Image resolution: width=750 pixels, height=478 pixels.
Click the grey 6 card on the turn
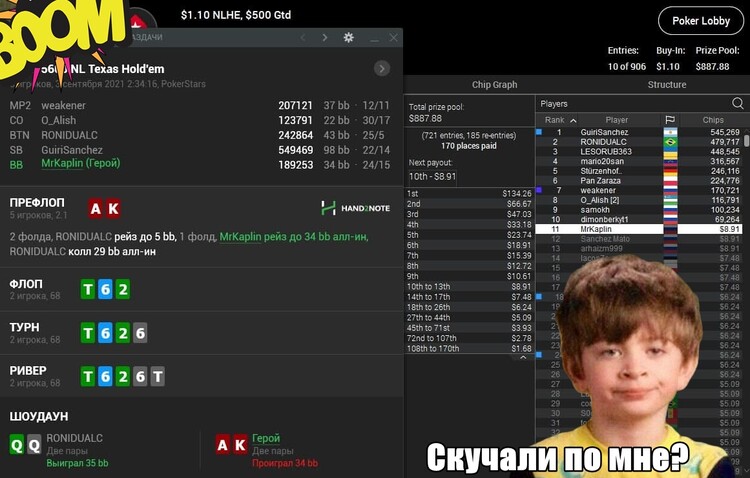pos(140,333)
